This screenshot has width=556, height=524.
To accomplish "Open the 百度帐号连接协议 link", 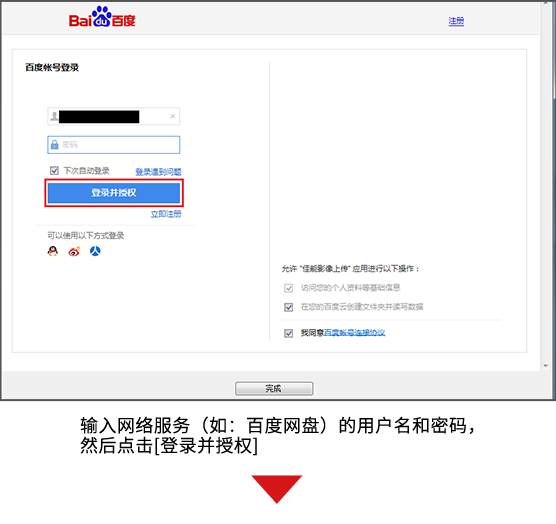I will click(355, 333).
